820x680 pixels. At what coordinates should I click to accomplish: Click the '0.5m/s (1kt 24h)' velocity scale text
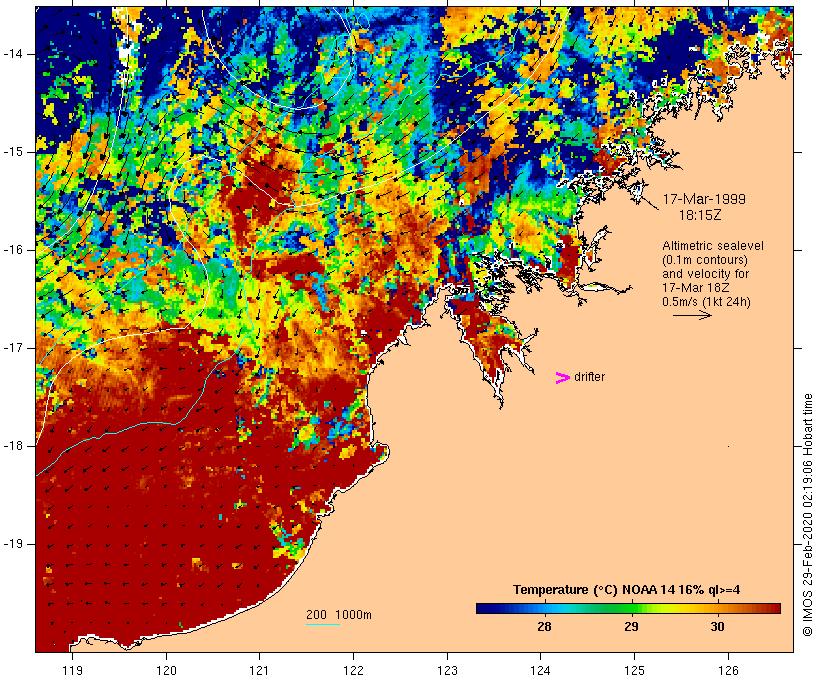coord(706,302)
